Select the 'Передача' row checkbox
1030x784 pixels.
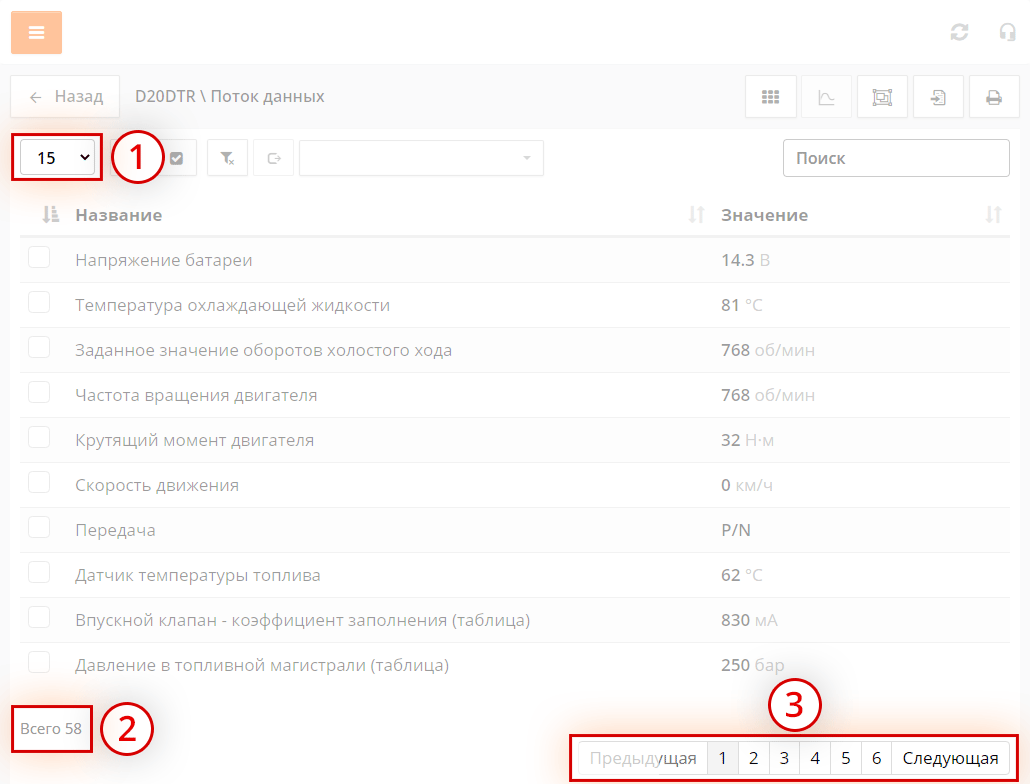[x=39, y=528]
